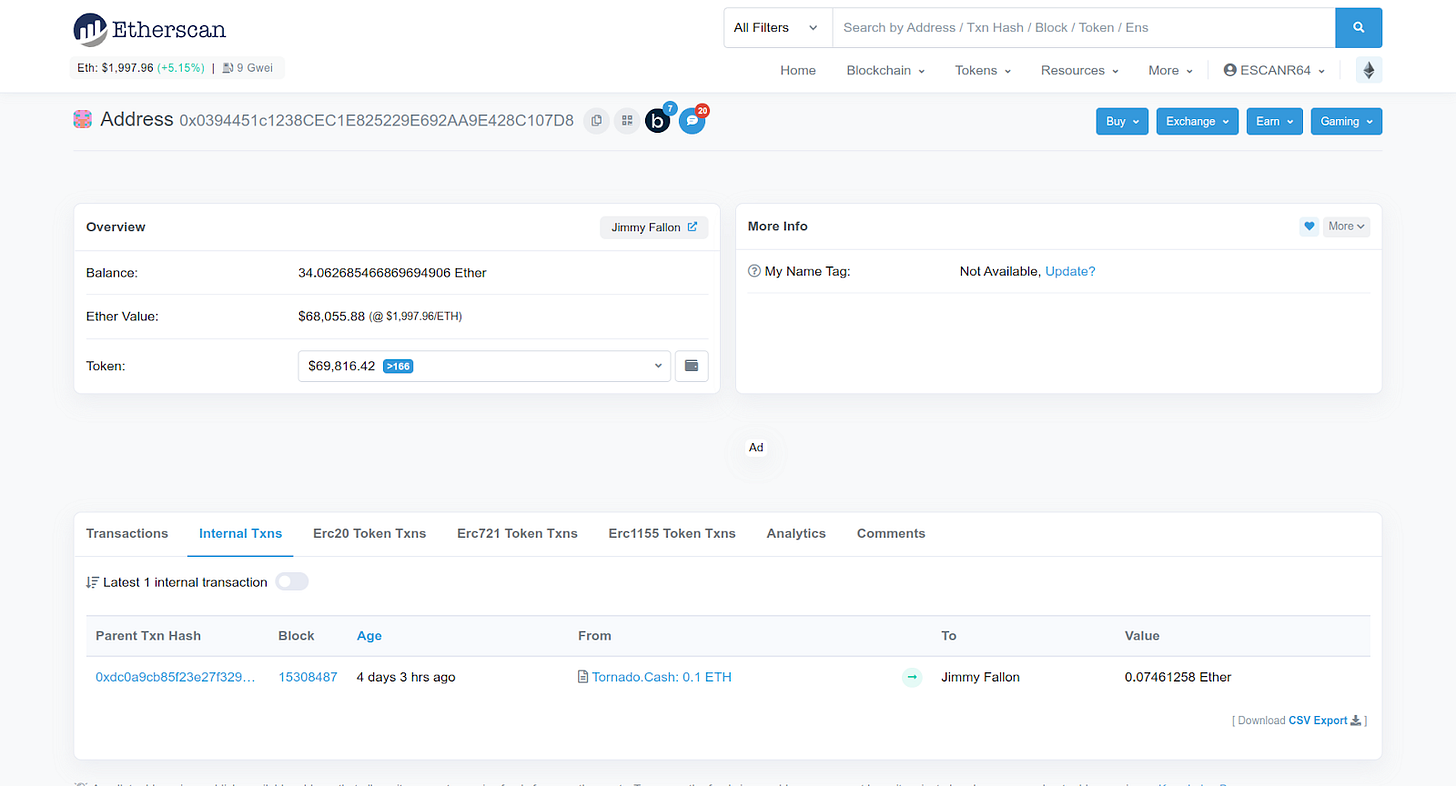
Task: Open the Erc1155 Token Txns tab
Action: (672, 534)
